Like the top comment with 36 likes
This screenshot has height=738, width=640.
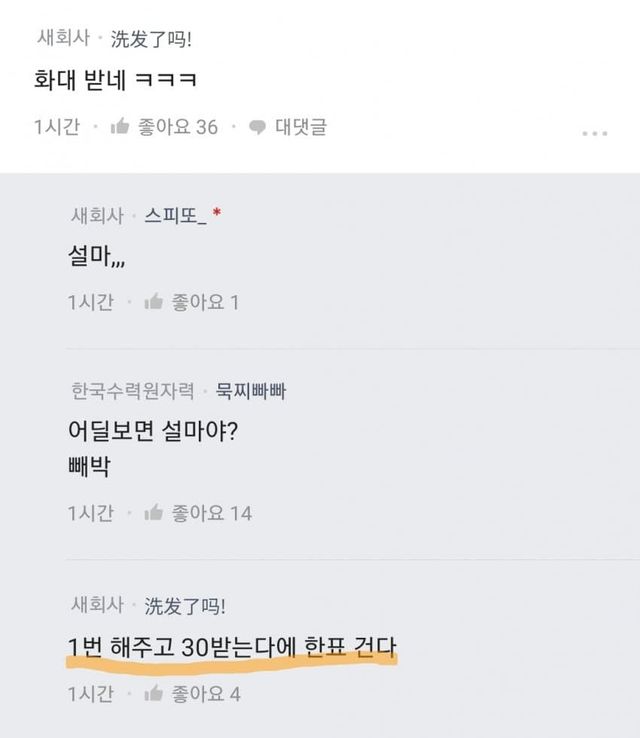[x=120, y=127]
